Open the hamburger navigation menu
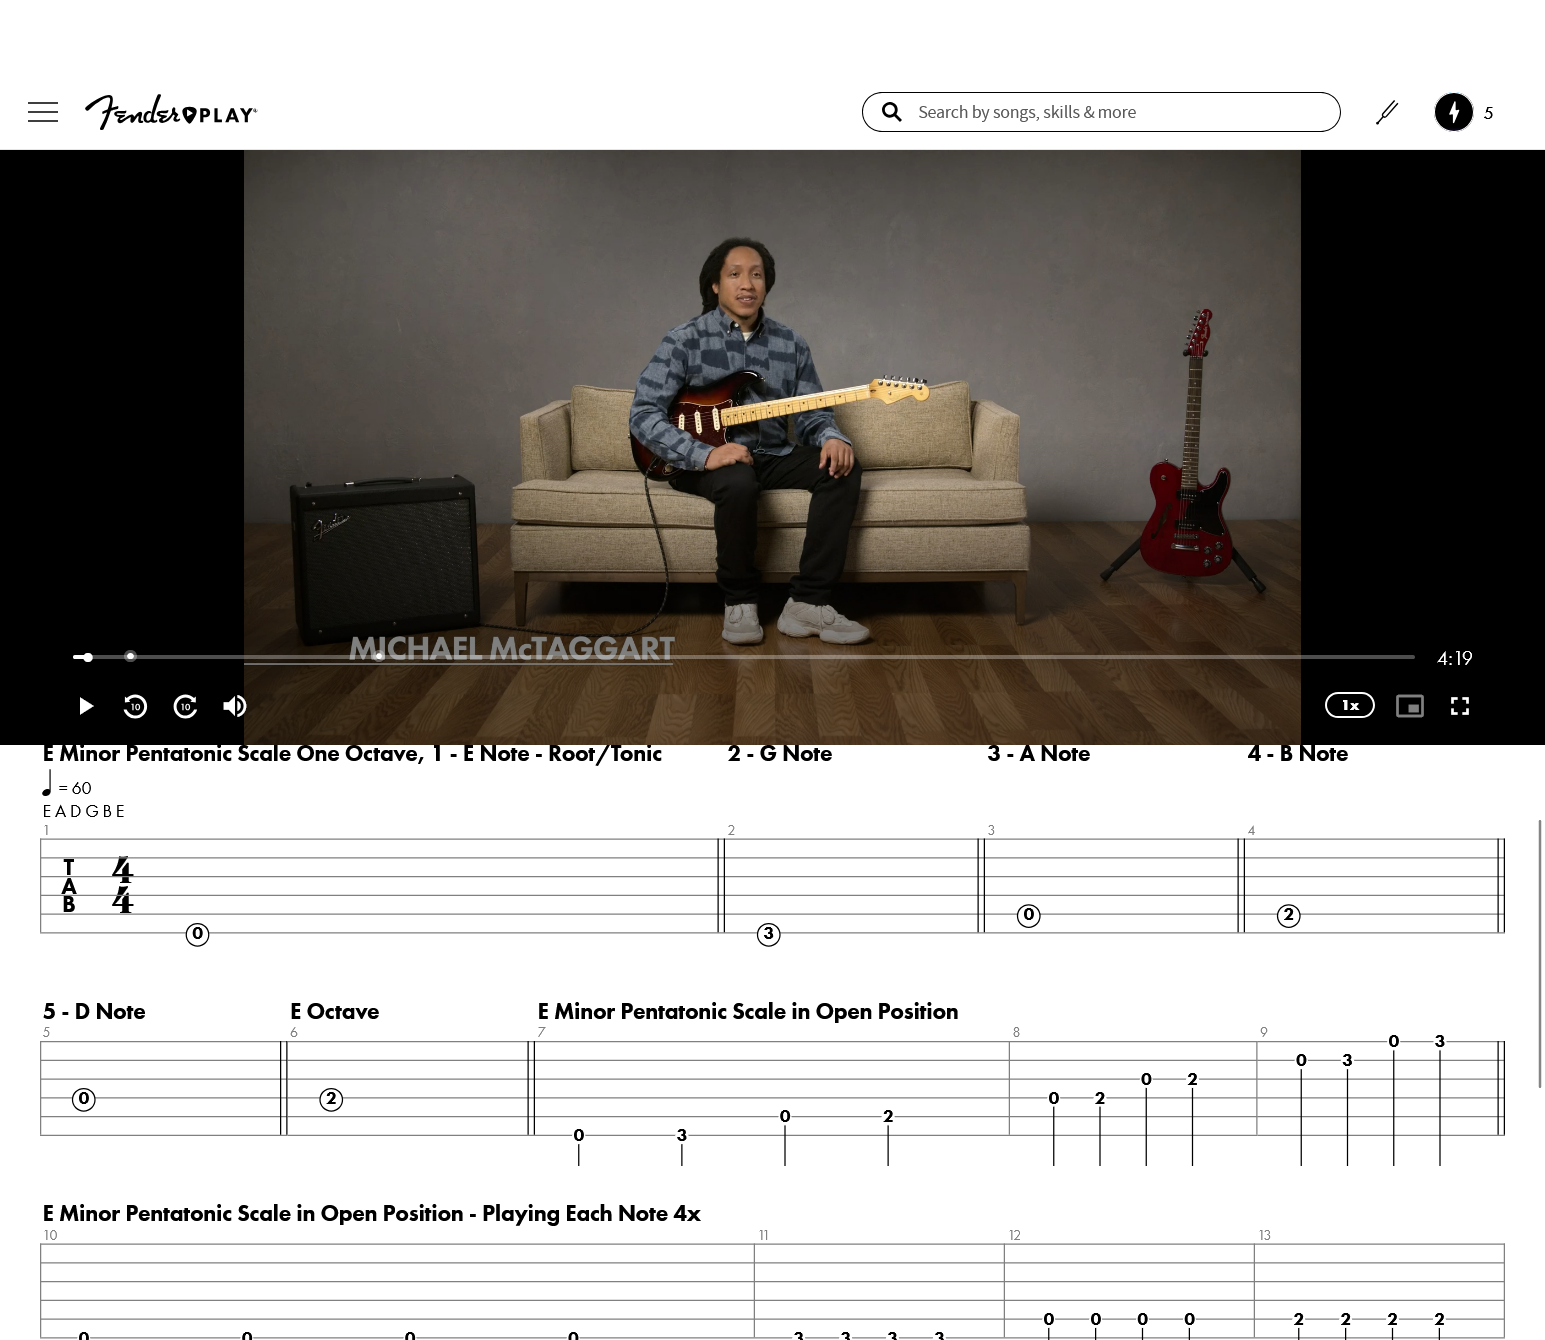1545x1340 pixels. click(x=43, y=112)
